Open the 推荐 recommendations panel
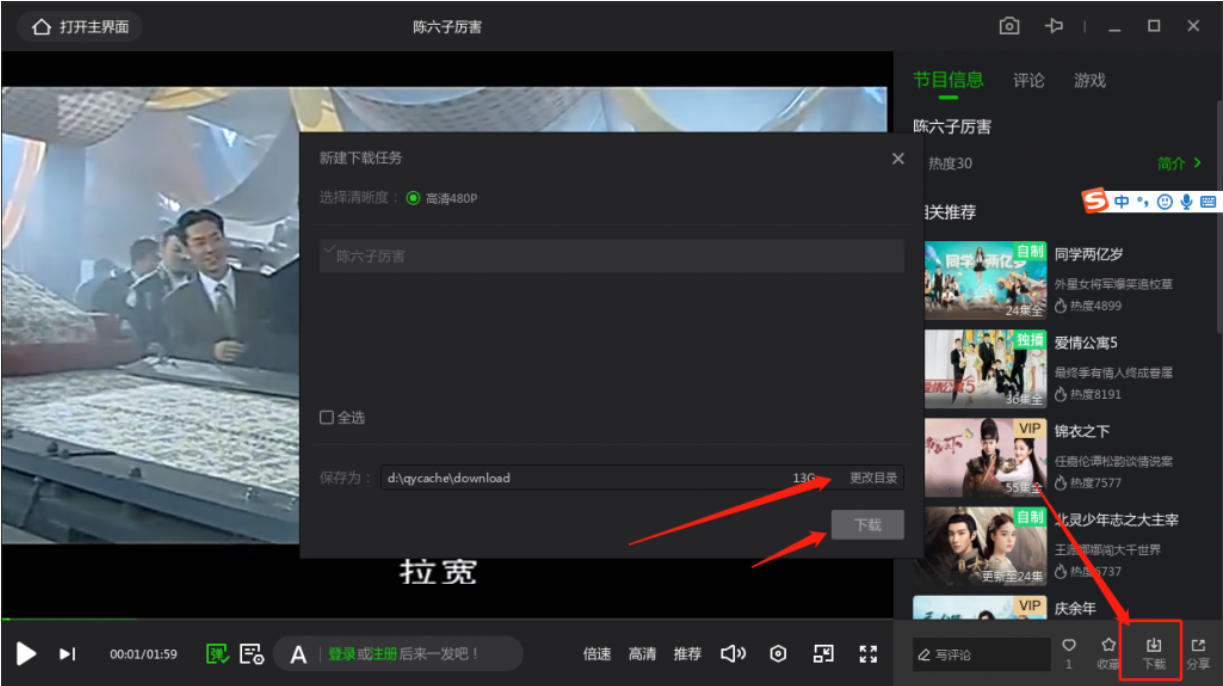 pyautogui.click(x=687, y=654)
